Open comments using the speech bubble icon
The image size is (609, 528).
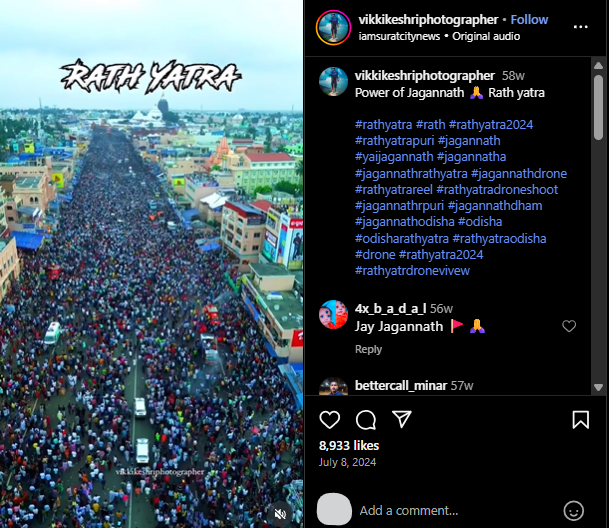[x=365, y=420]
